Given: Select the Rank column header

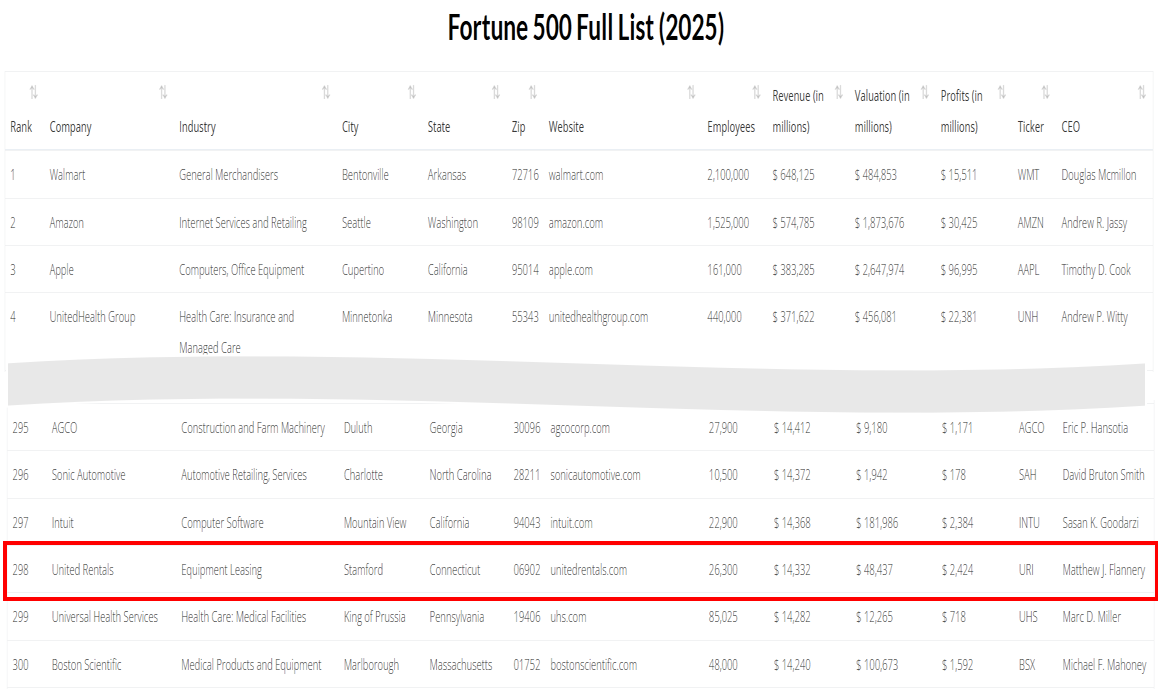Looking at the screenshot, I should [21, 127].
